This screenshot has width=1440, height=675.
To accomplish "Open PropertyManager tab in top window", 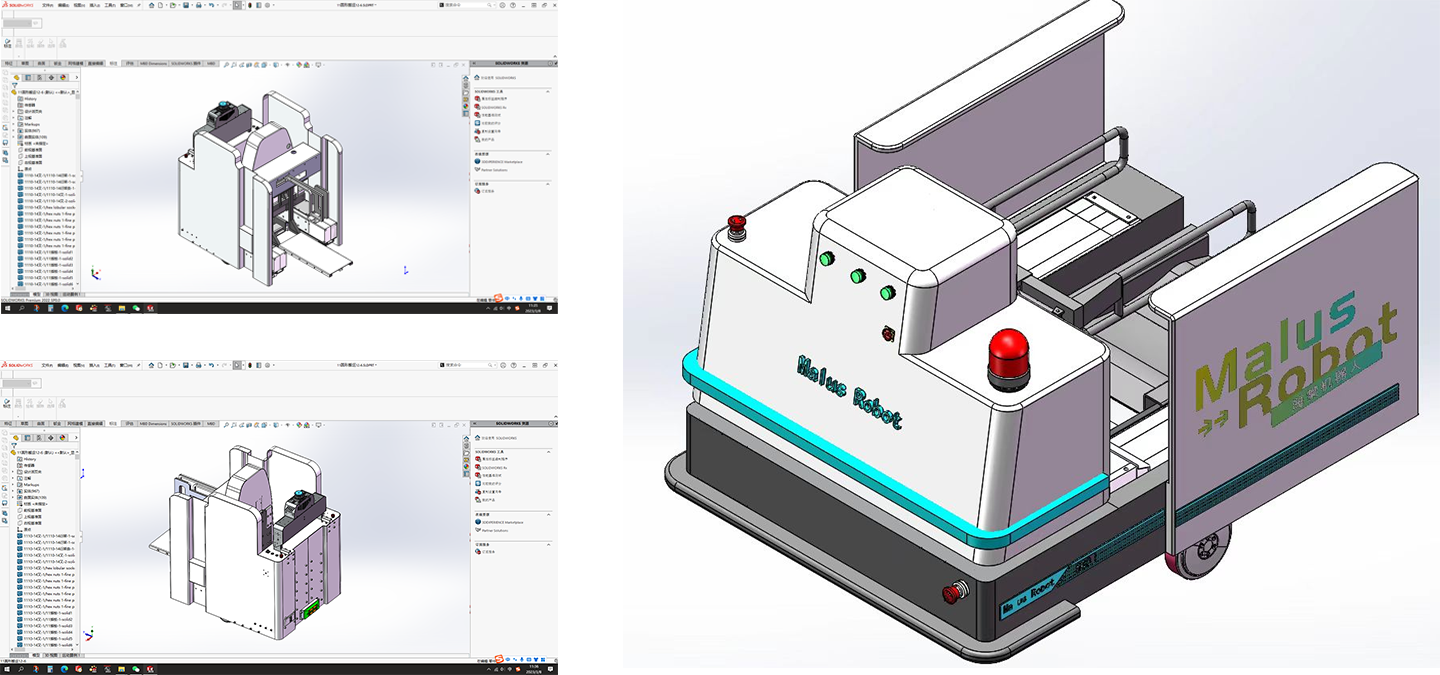I will coord(28,77).
